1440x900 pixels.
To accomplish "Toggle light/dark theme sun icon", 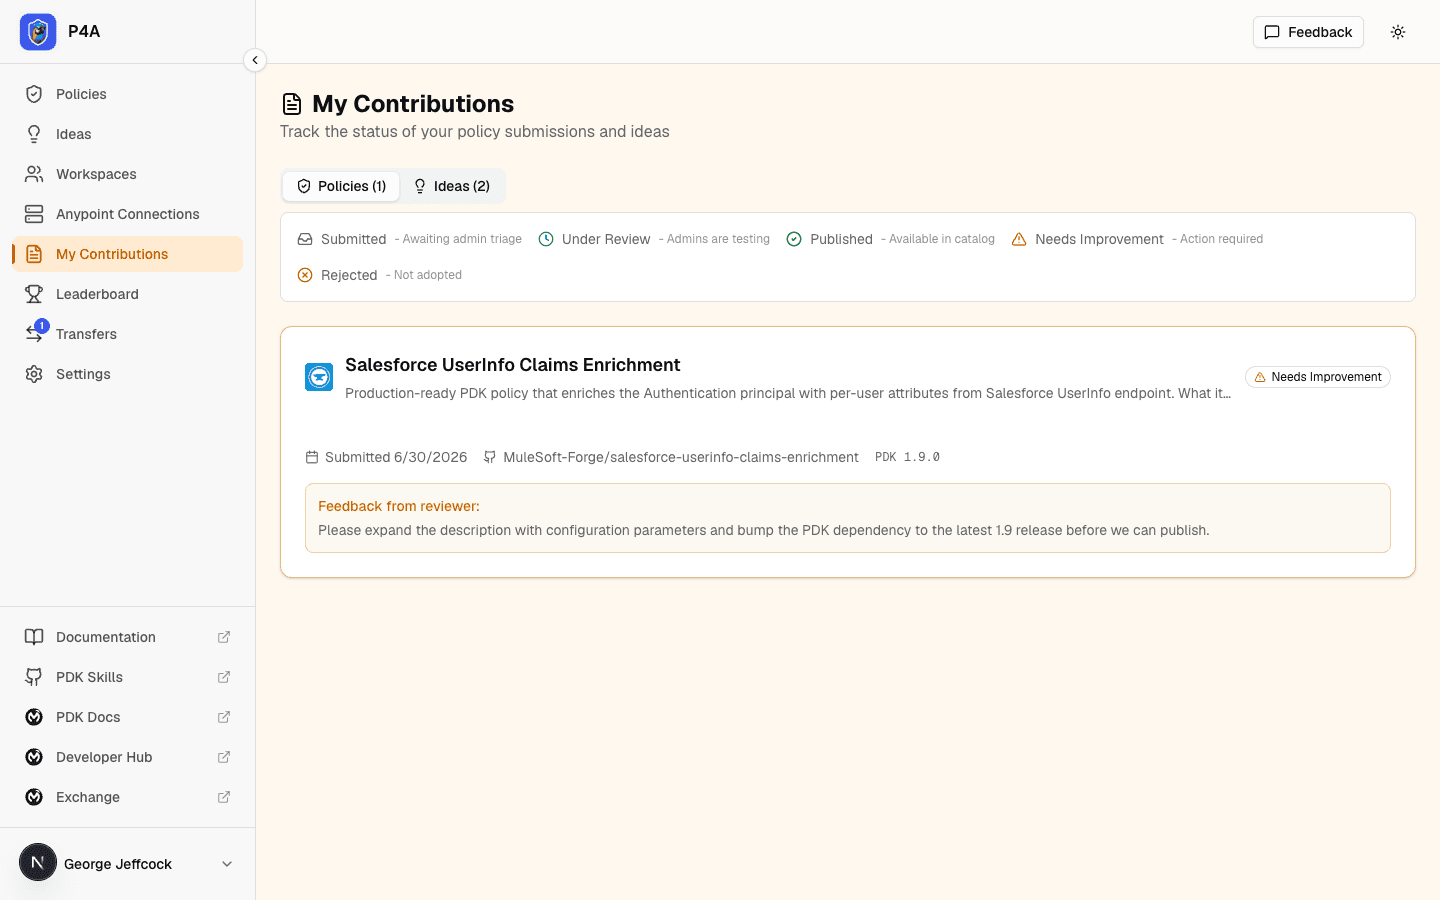I will [x=1398, y=32].
